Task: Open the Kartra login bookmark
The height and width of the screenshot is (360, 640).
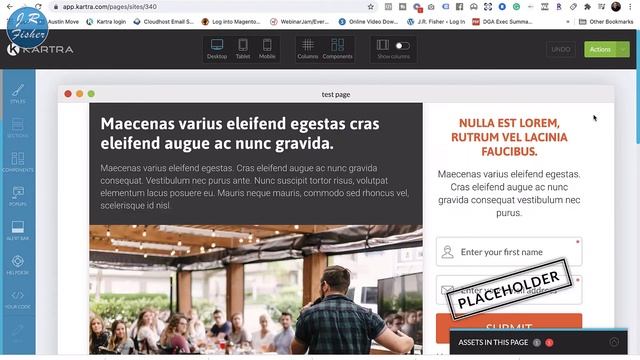Action: point(106,22)
